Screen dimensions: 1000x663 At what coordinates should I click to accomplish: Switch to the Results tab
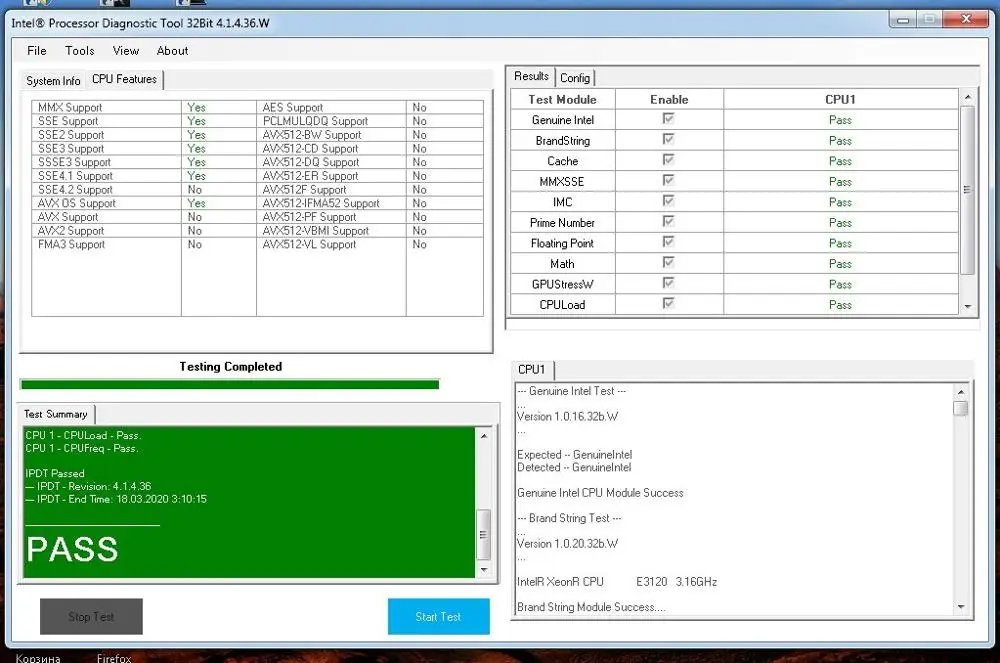[531, 76]
